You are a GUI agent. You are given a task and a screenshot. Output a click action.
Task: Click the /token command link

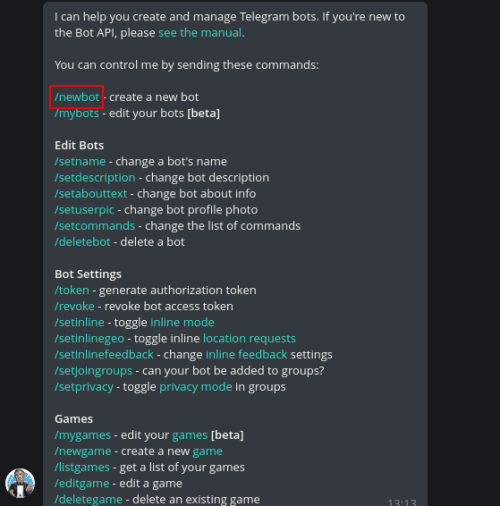(x=72, y=290)
